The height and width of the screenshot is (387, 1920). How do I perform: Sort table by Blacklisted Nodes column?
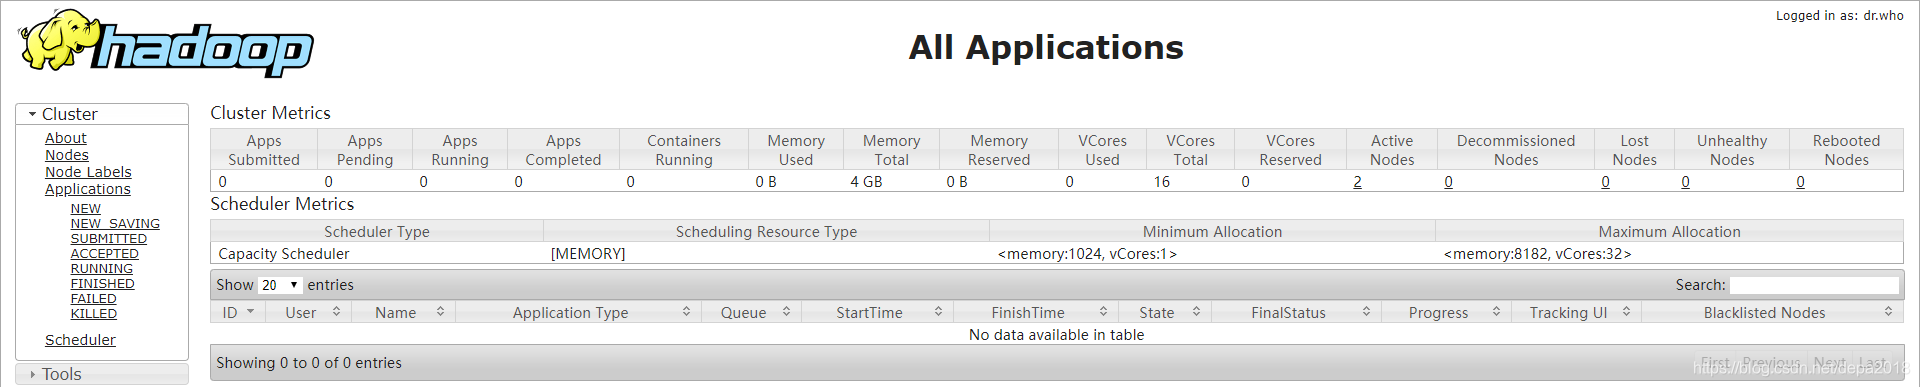pyautogui.click(x=1772, y=313)
